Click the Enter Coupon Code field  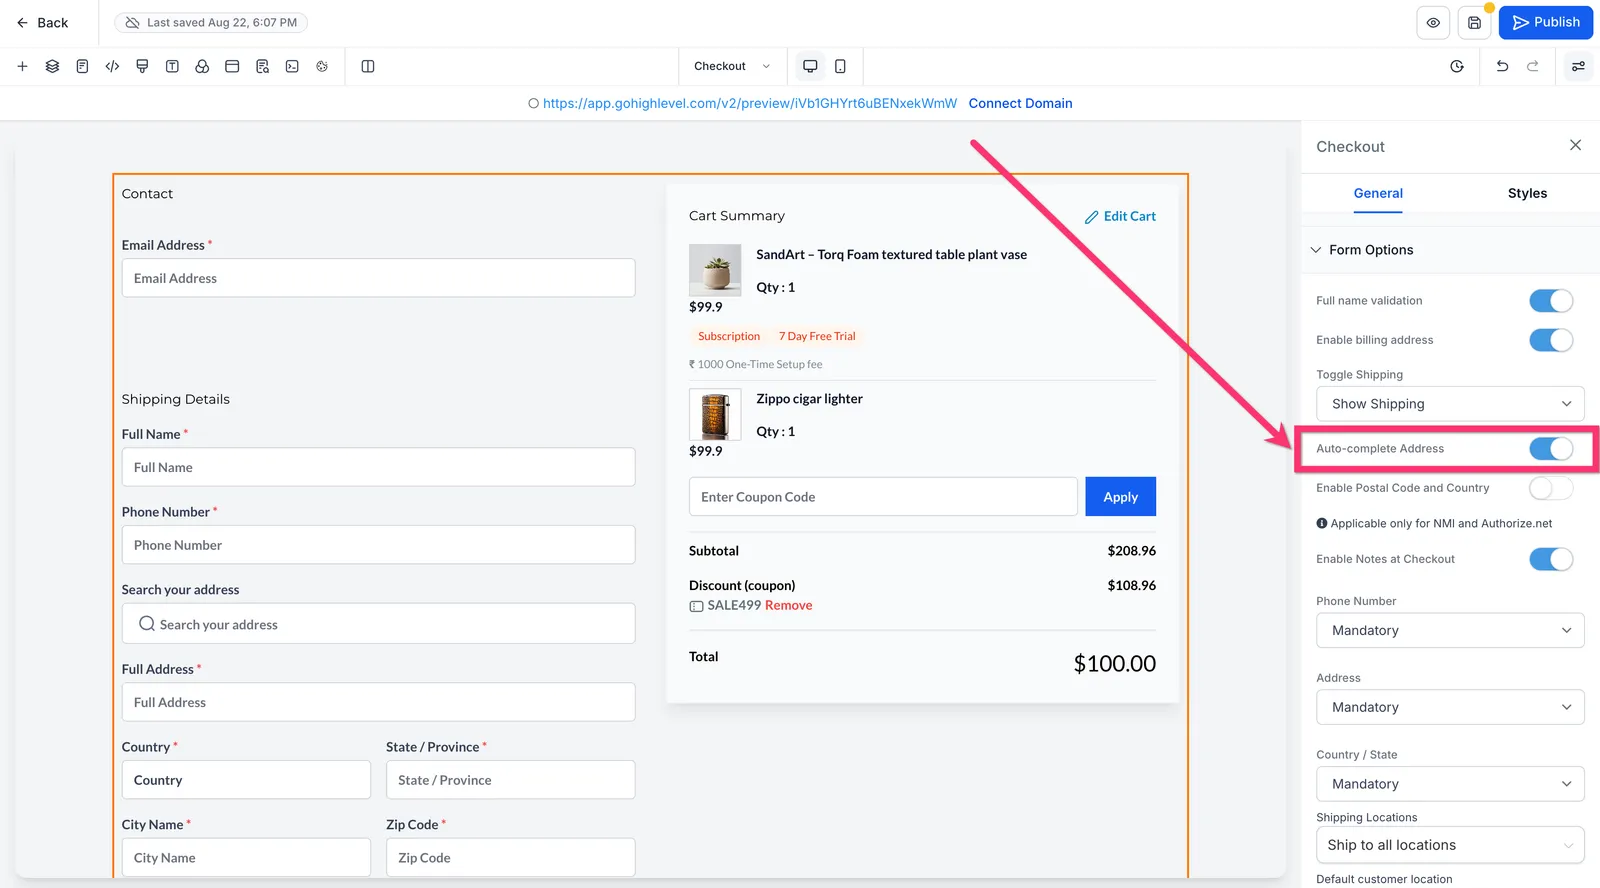[883, 497]
